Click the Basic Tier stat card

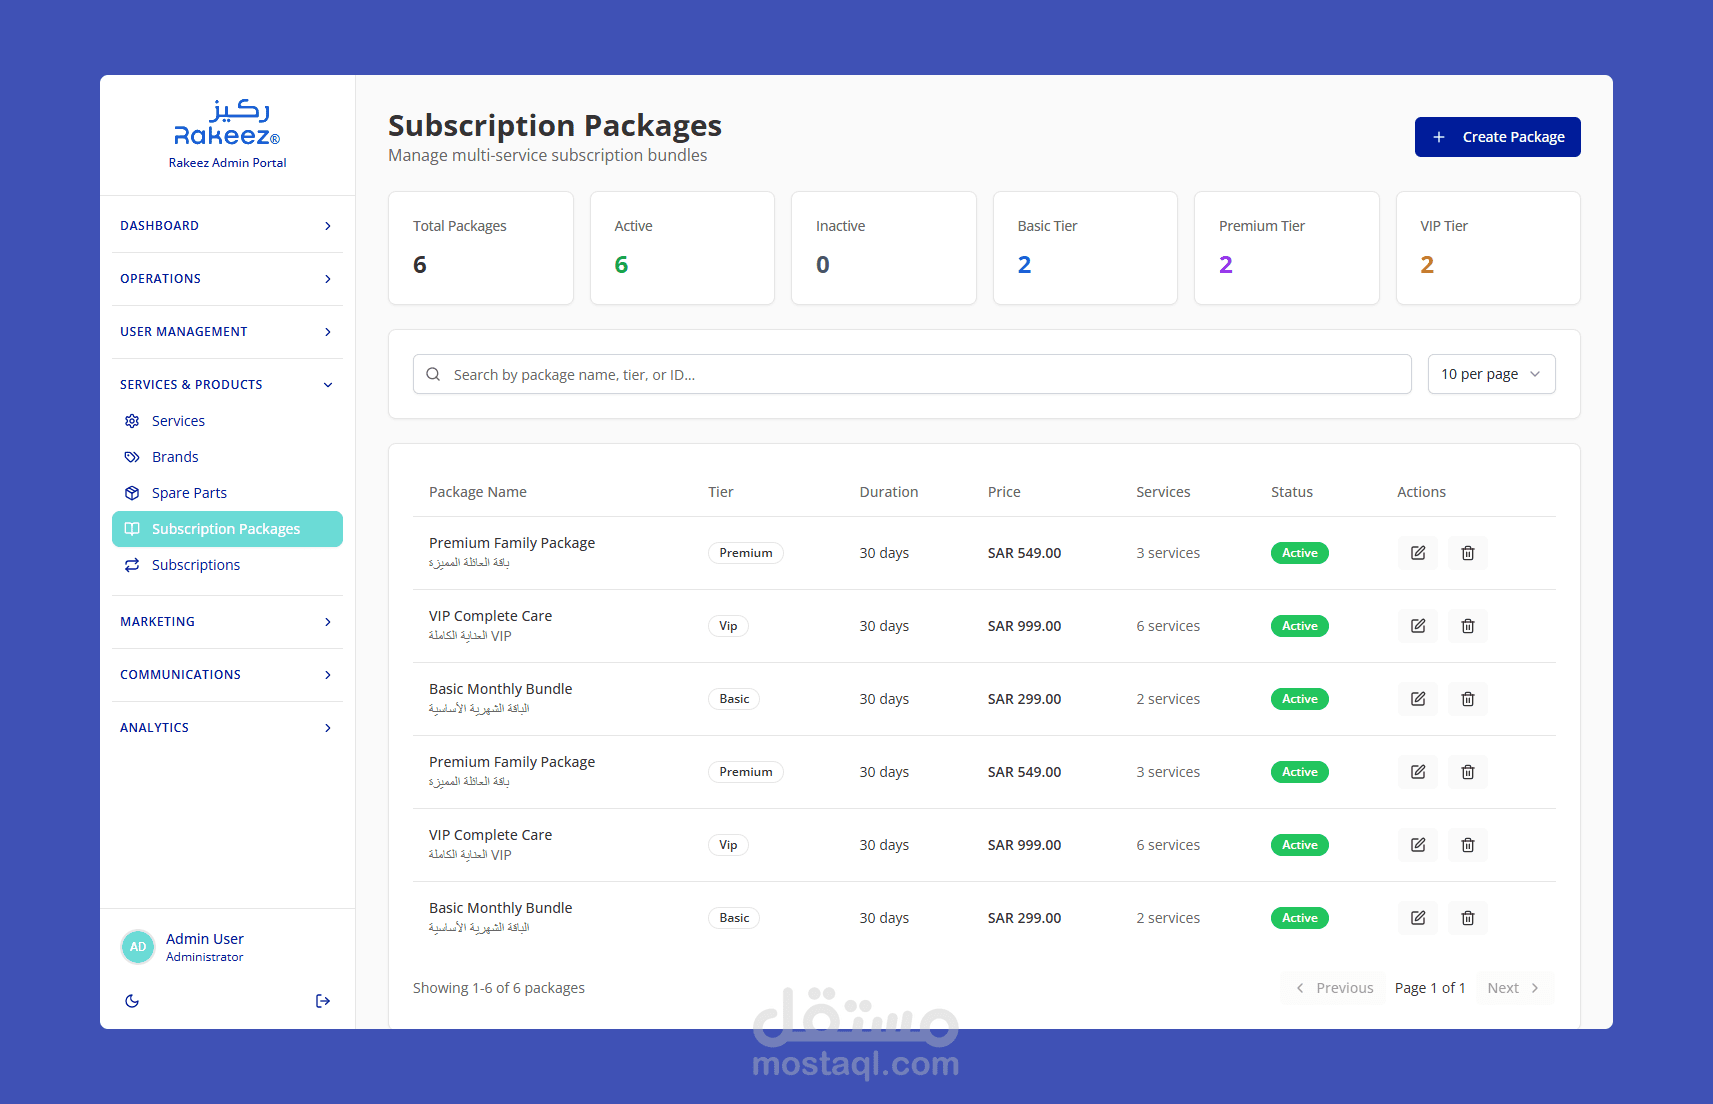click(1085, 248)
